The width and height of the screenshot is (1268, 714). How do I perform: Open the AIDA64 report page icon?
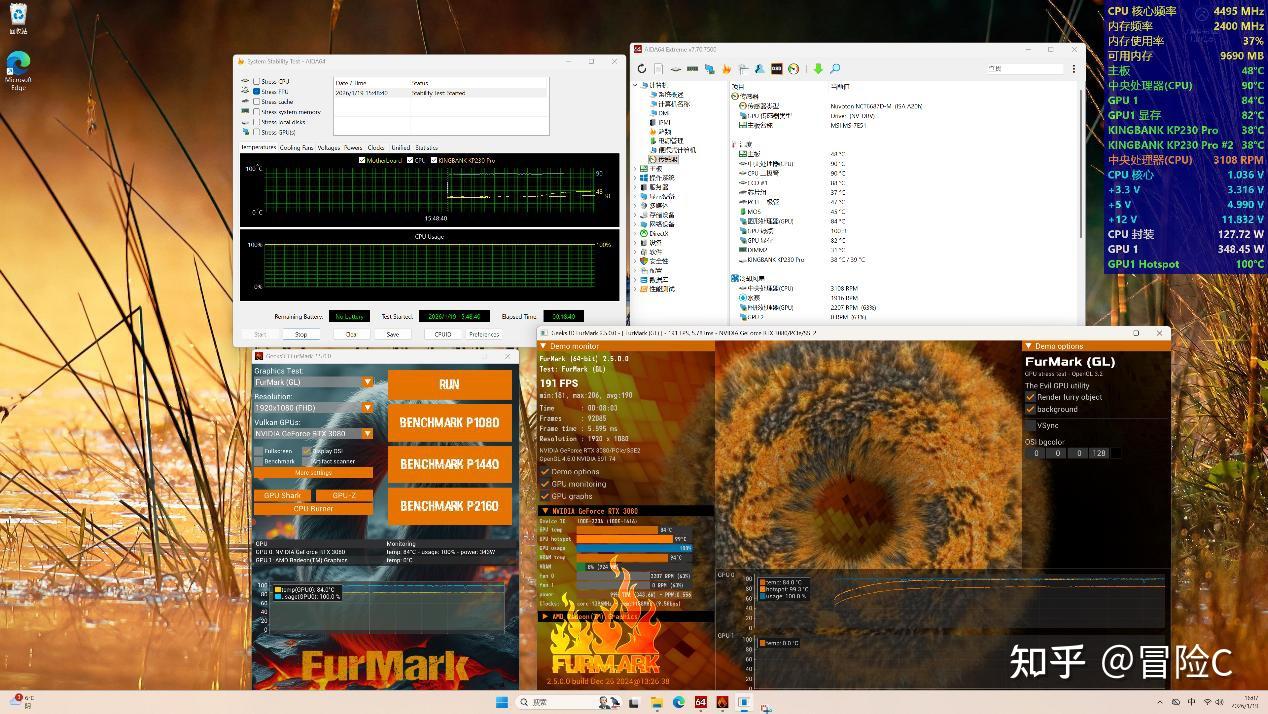(x=658, y=69)
